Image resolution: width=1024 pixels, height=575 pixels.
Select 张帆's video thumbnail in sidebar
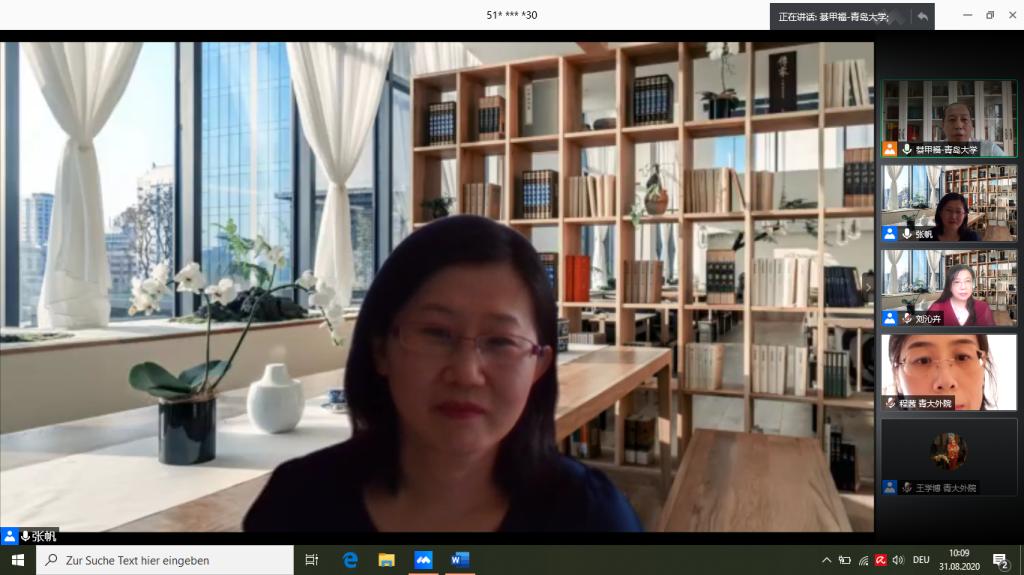pos(948,203)
